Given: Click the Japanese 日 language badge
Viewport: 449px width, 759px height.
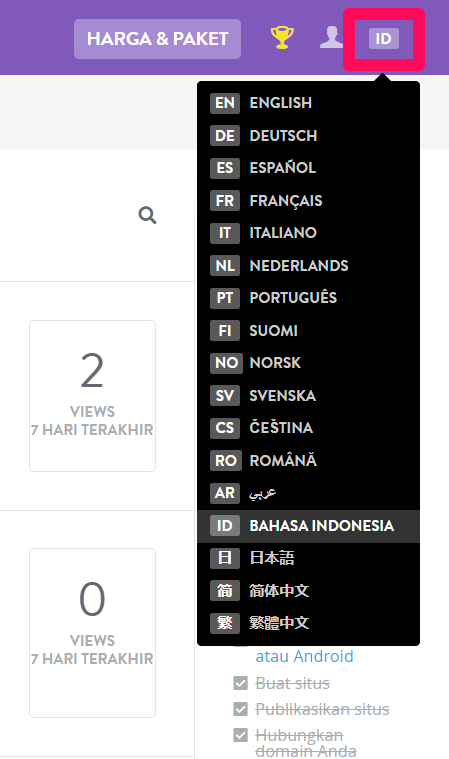Looking at the screenshot, I should tap(225, 558).
